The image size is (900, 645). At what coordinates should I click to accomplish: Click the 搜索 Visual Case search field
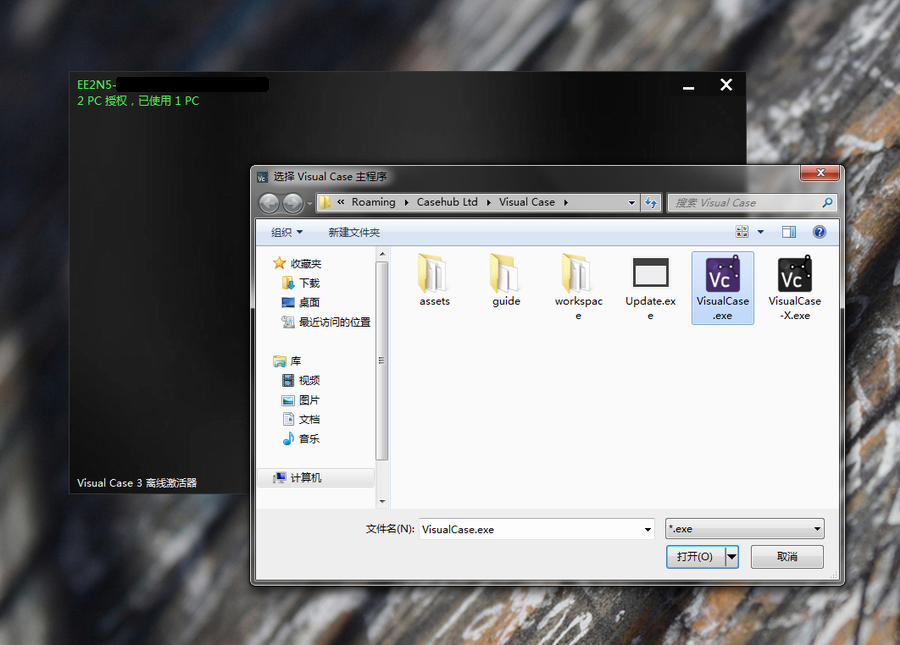click(x=745, y=203)
